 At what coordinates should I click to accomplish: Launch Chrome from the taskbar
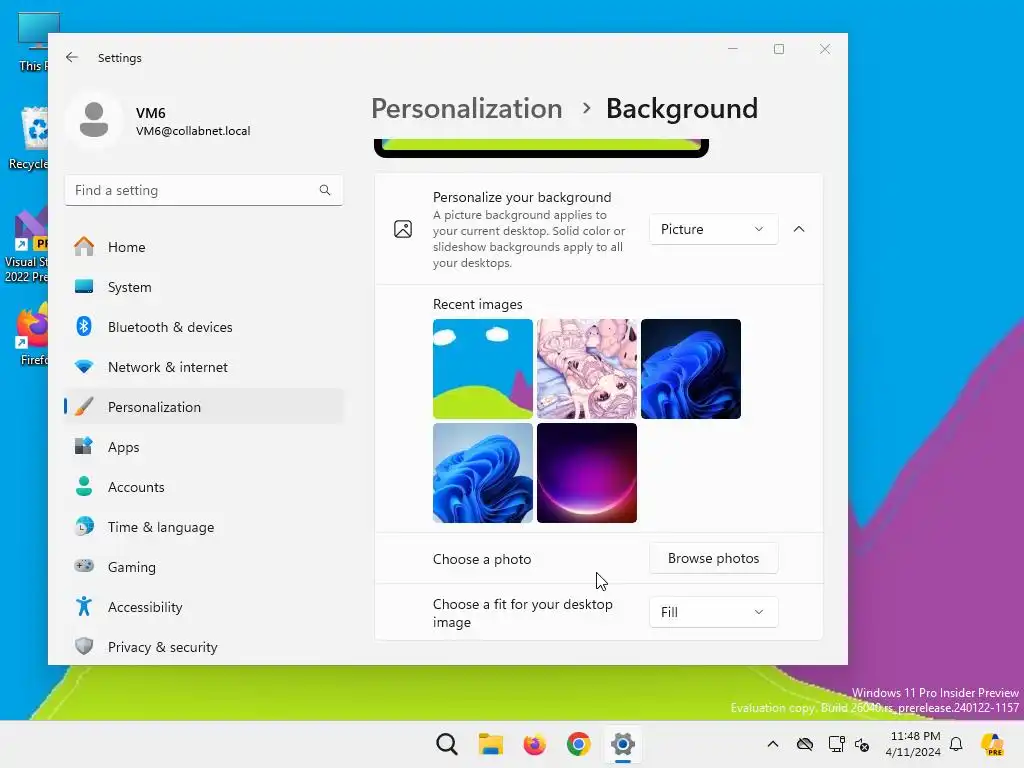578,744
